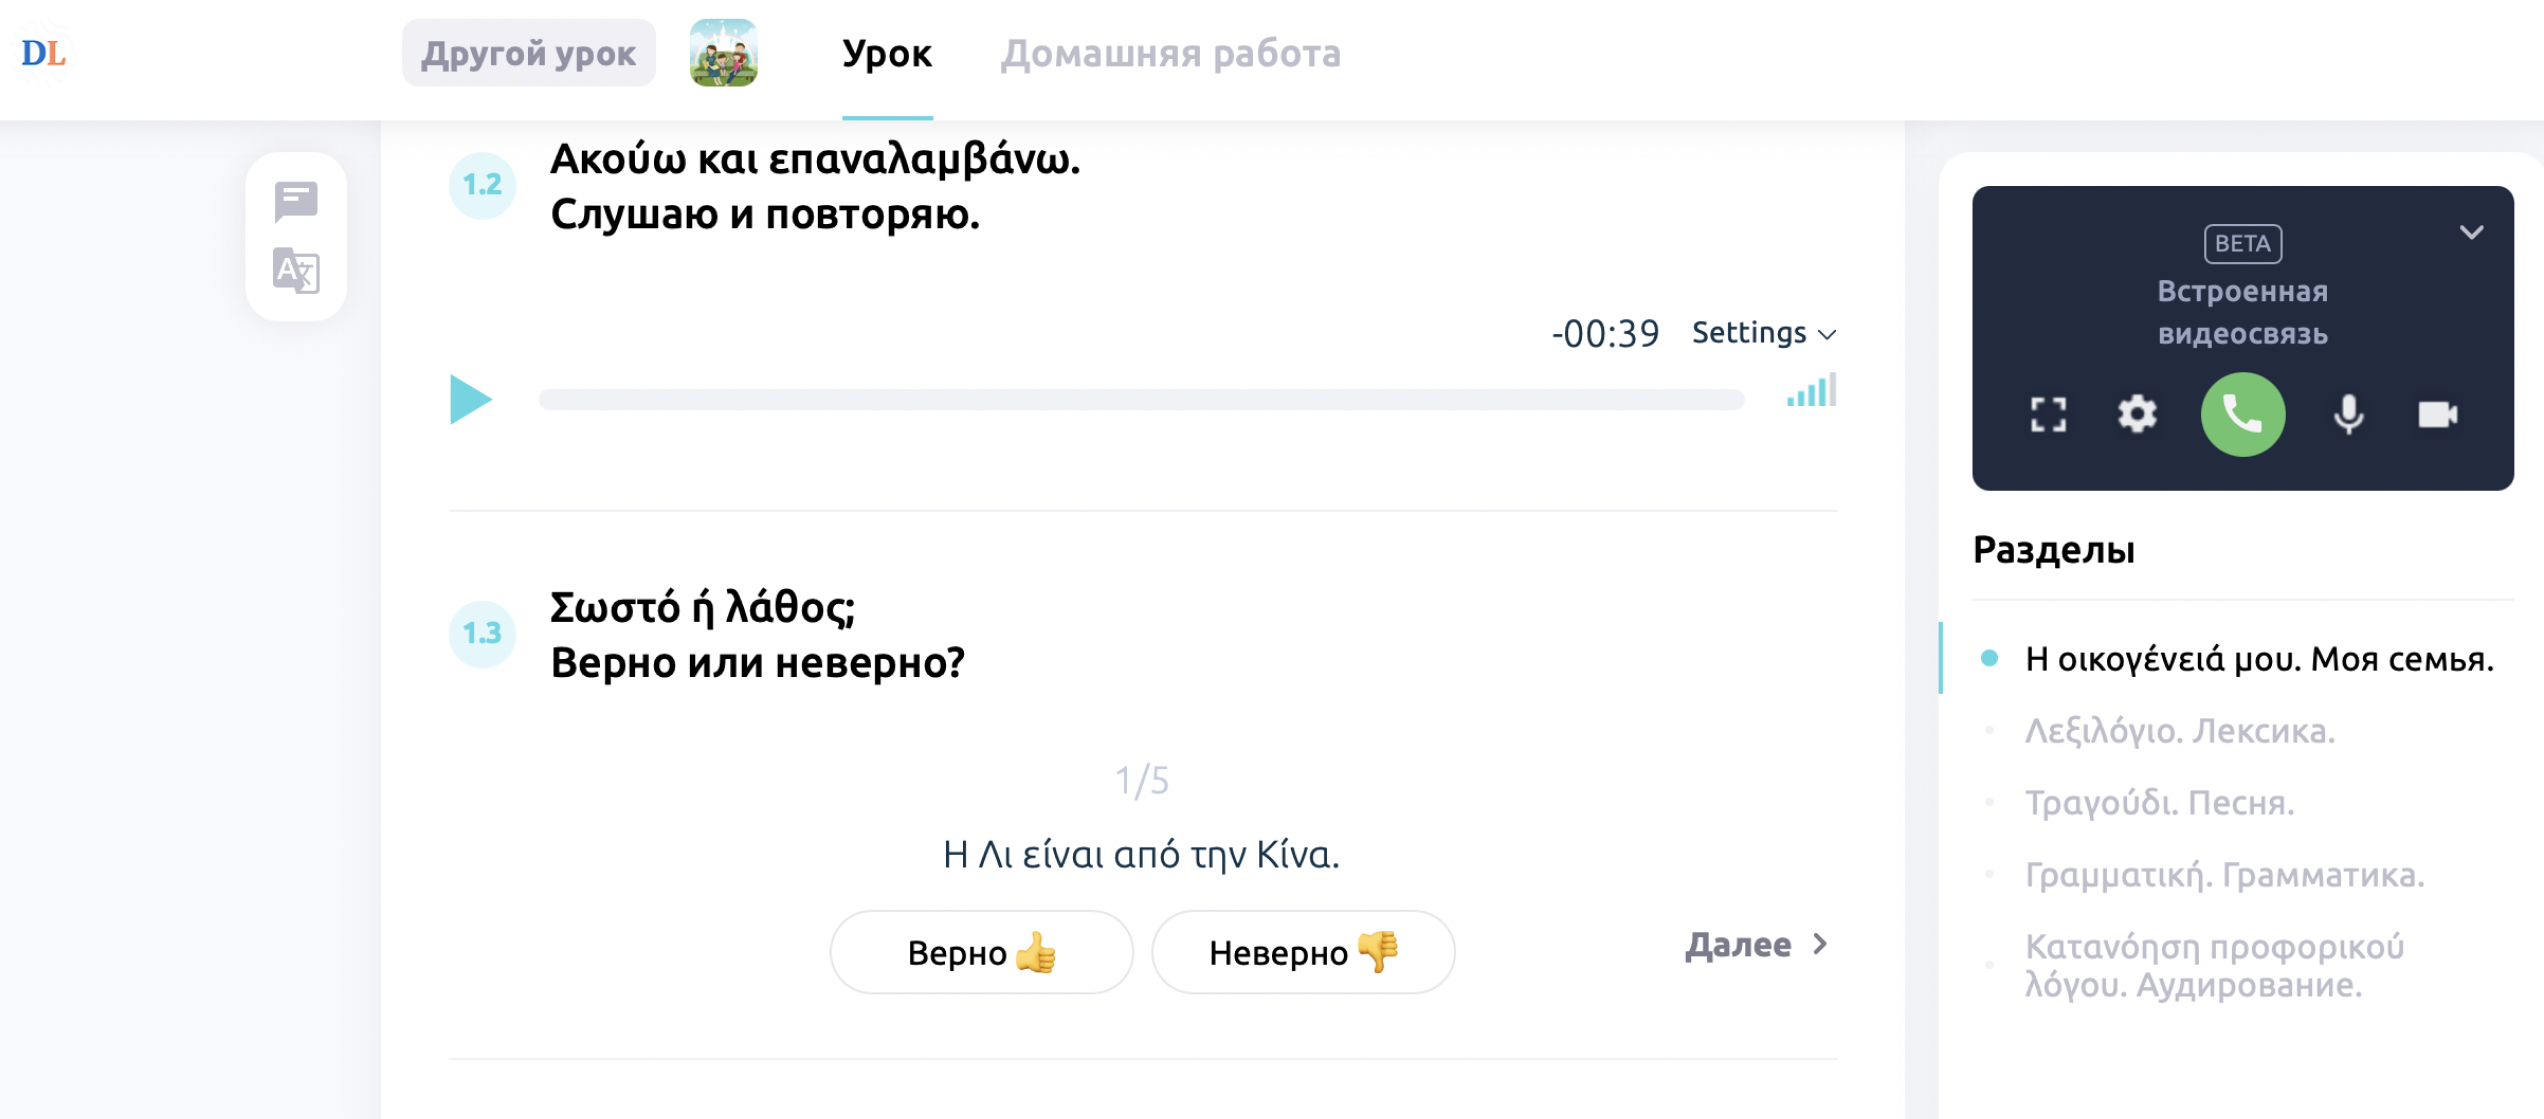Adjust the audio volume bars
Screen dimensions: 2544x1119
pyautogui.click(x=1812, y=392)
